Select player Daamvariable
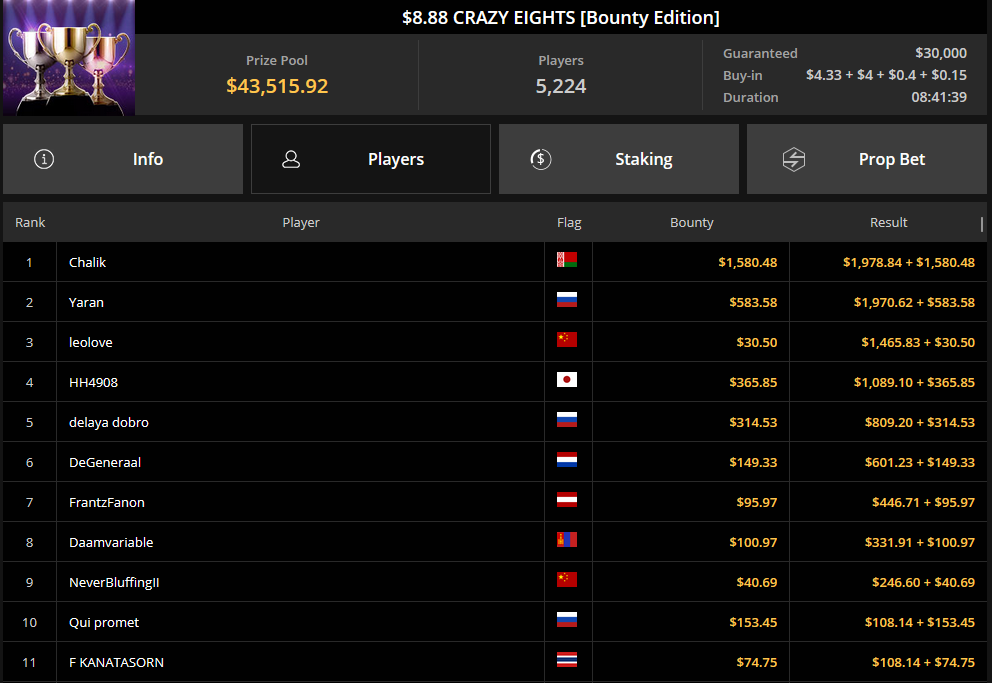This screenshot has width=992, height=683. click(111, 543)
